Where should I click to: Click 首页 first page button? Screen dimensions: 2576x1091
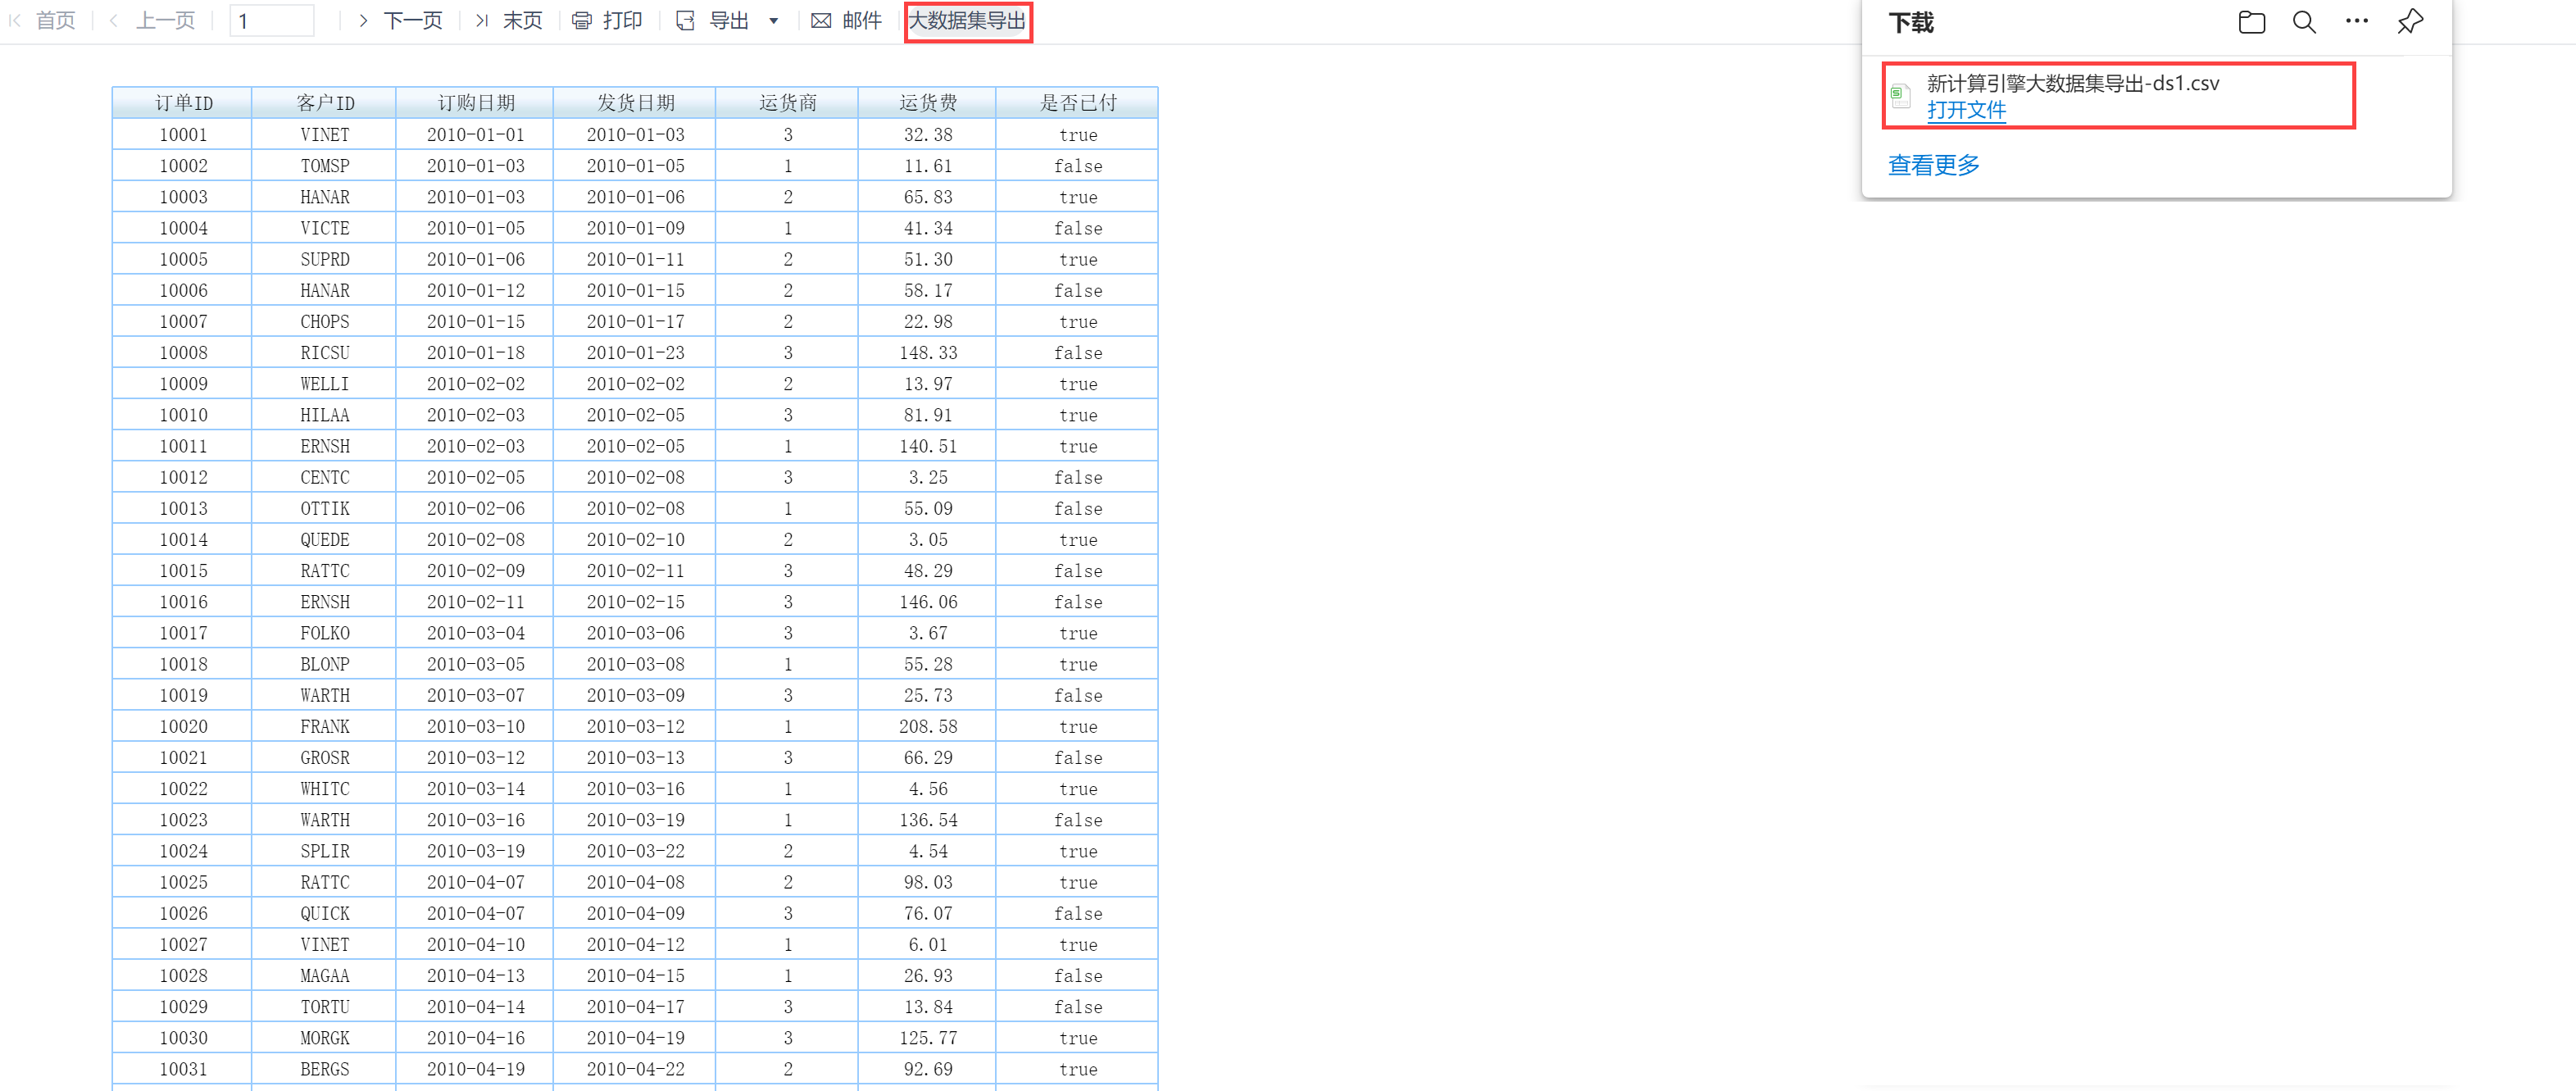[x=55, y=21]
